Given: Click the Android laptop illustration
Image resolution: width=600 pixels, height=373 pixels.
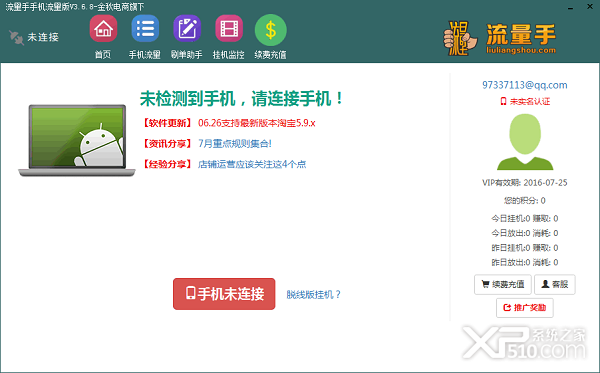Looking at the screenshot, I should click(x=77, y=140).
